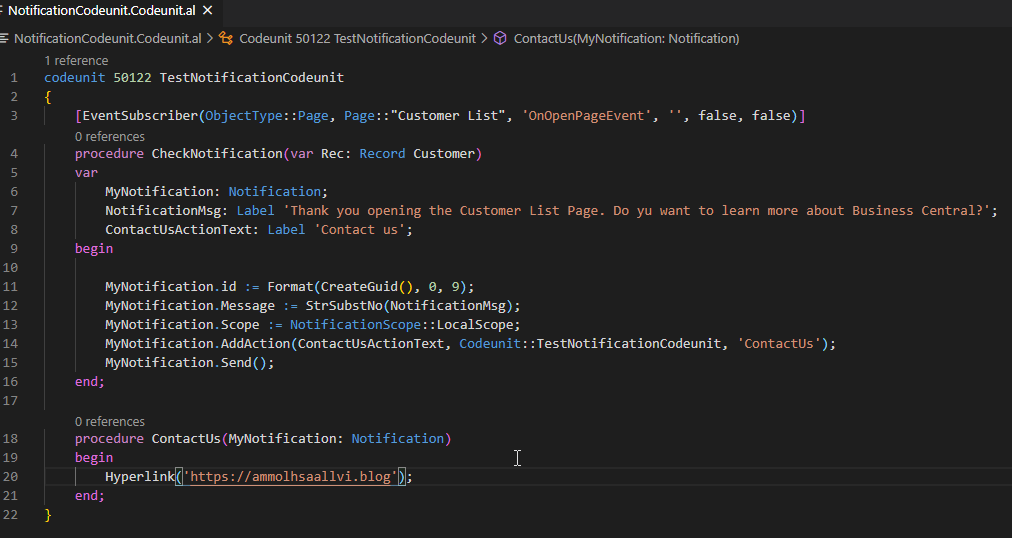
Task: Close the NotificationCodeunit.Codeunit.al tab
Action: 207,10
